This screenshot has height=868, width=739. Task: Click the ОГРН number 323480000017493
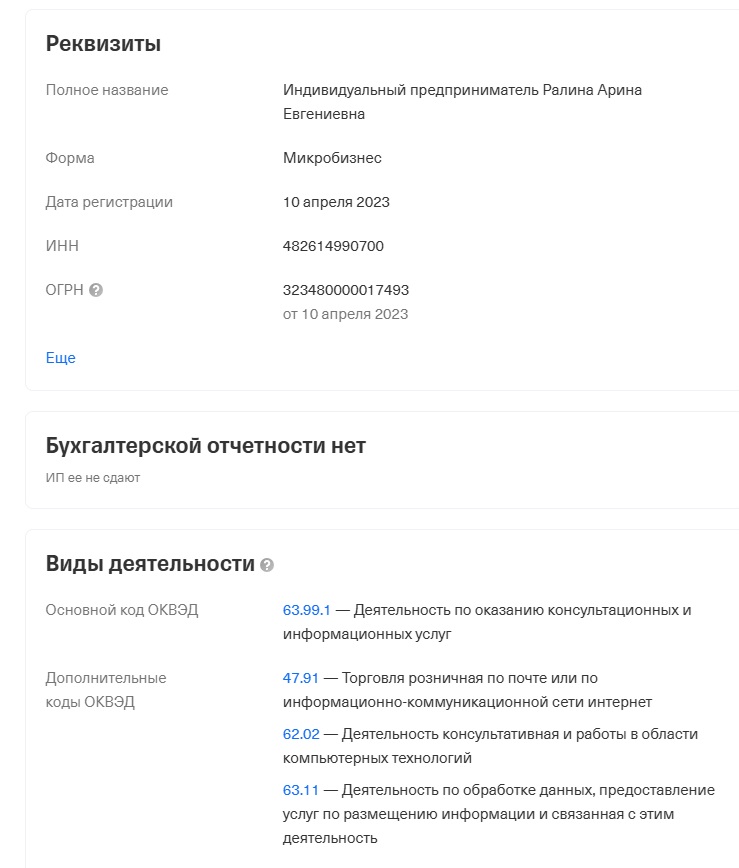(x=346, y=290)
